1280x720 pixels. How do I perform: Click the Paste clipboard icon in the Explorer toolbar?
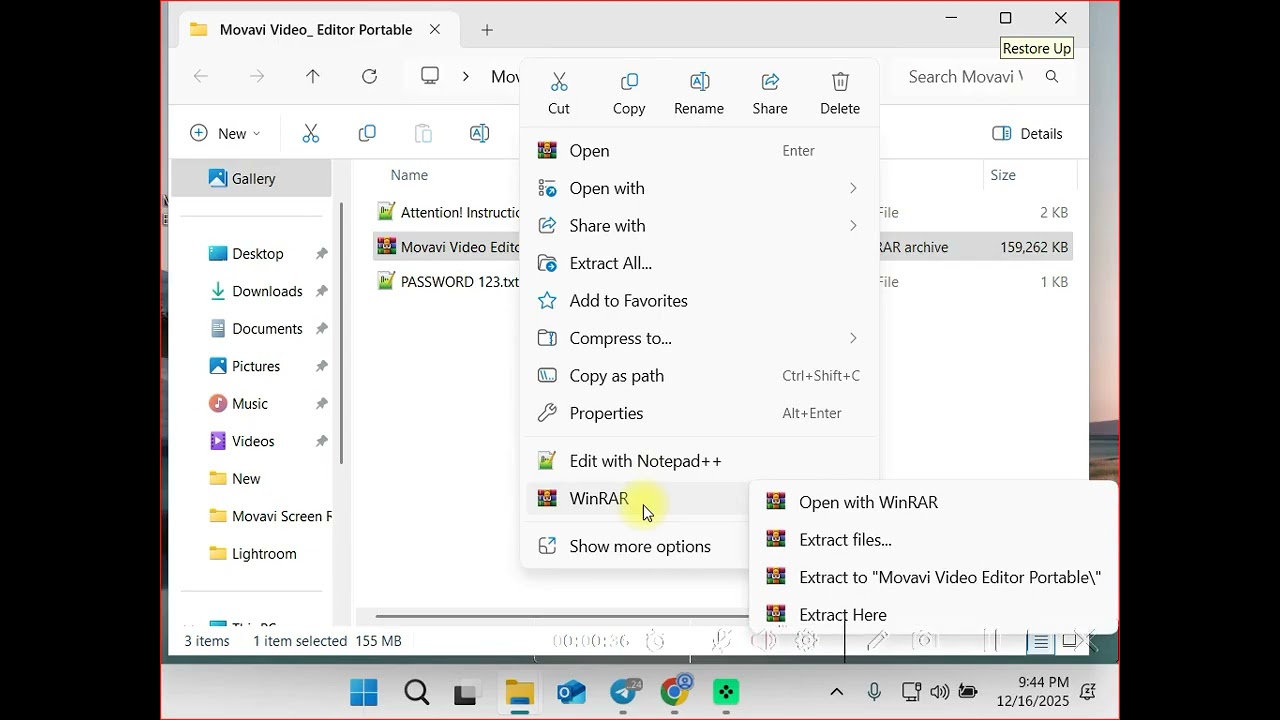(x=423, y=133)
